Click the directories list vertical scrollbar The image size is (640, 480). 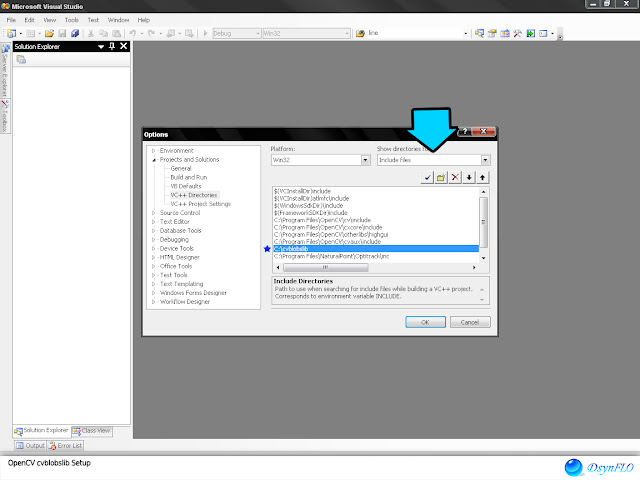coord(483,224)
